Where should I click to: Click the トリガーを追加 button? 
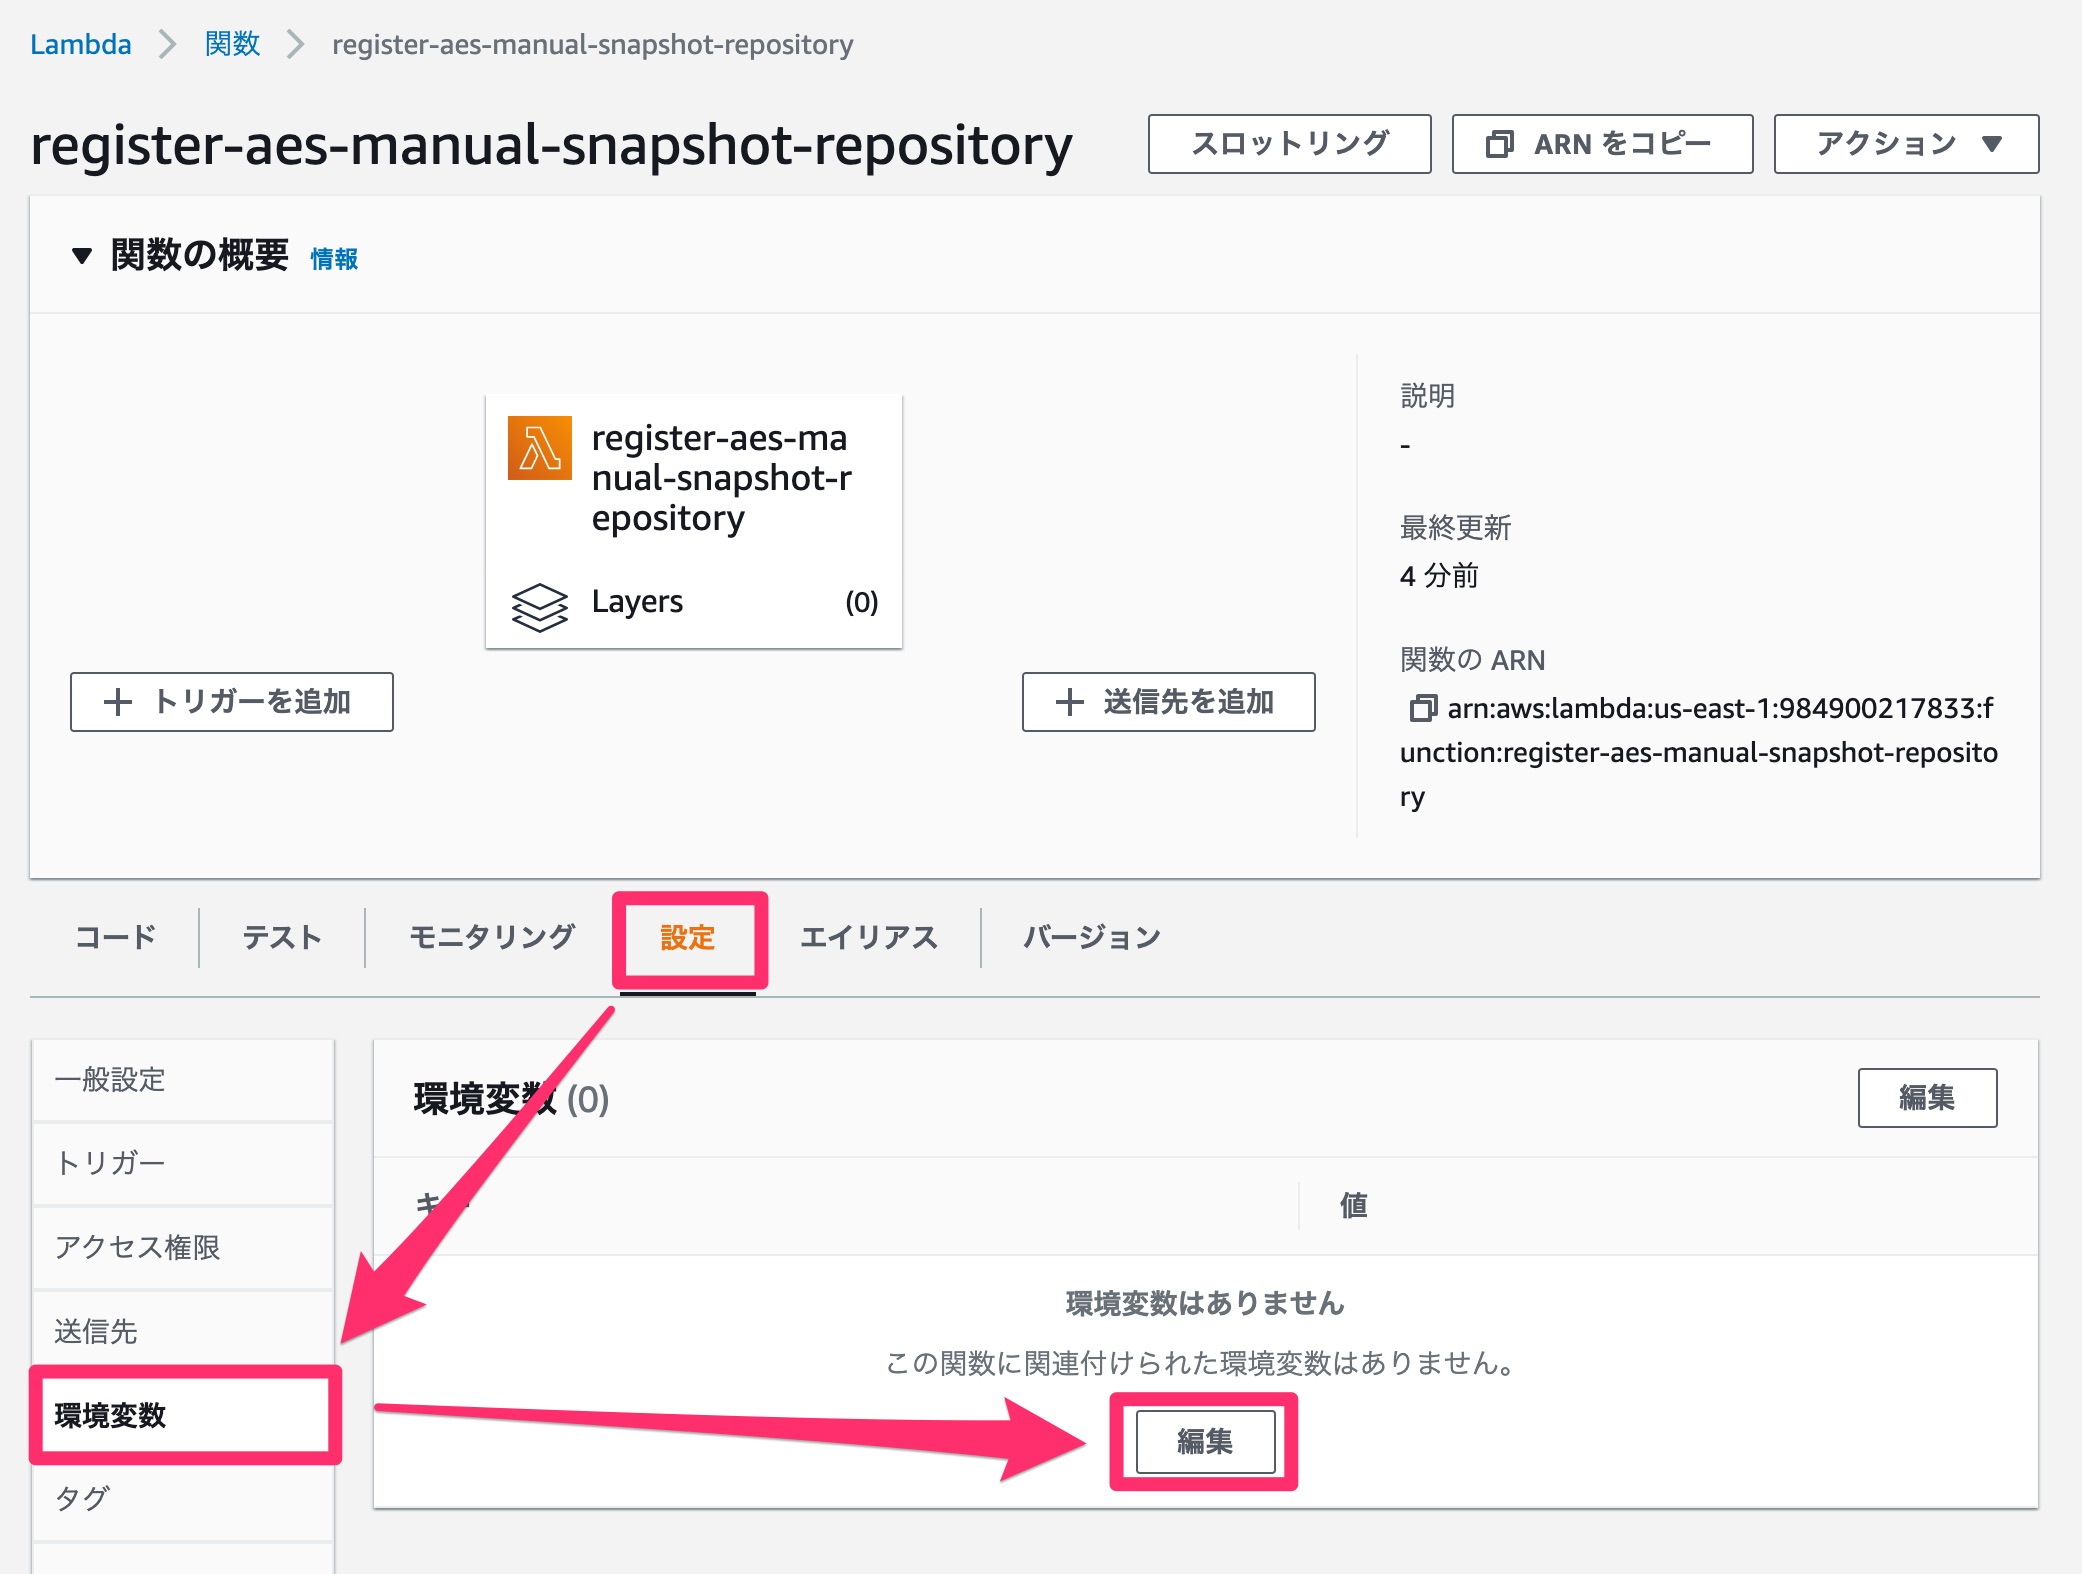232,702
